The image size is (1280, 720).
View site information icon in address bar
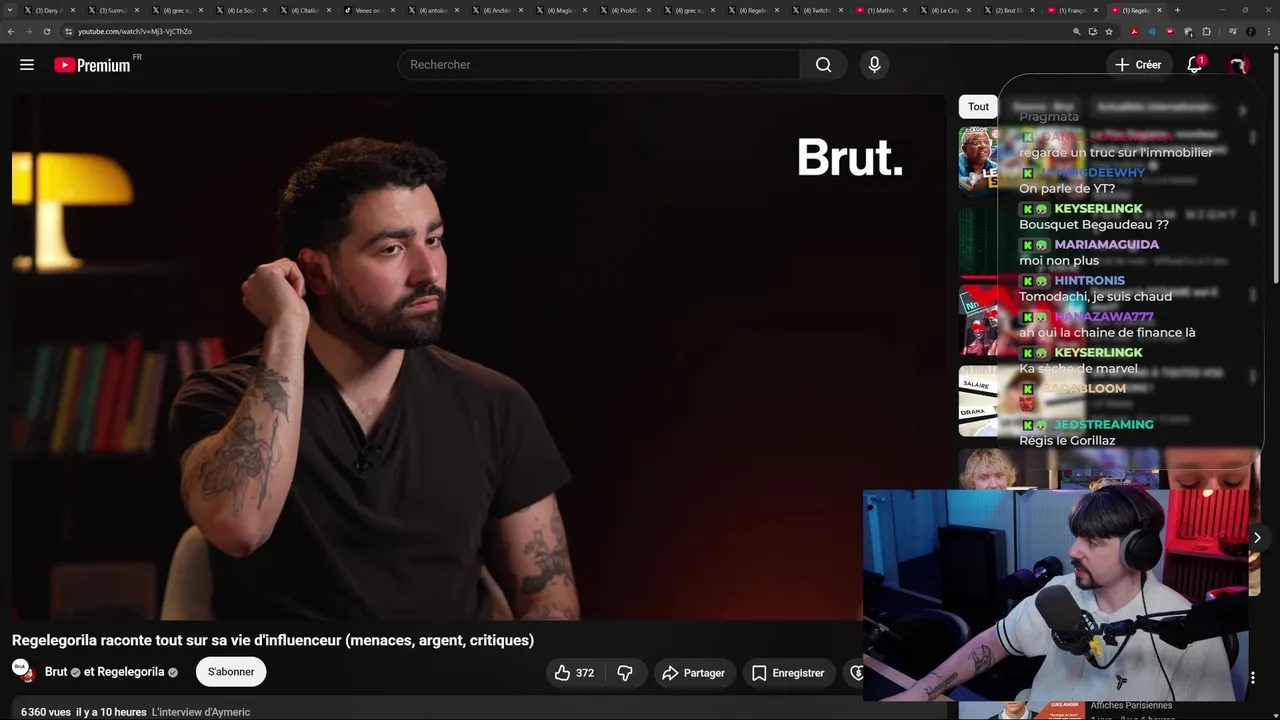(68, 31)
